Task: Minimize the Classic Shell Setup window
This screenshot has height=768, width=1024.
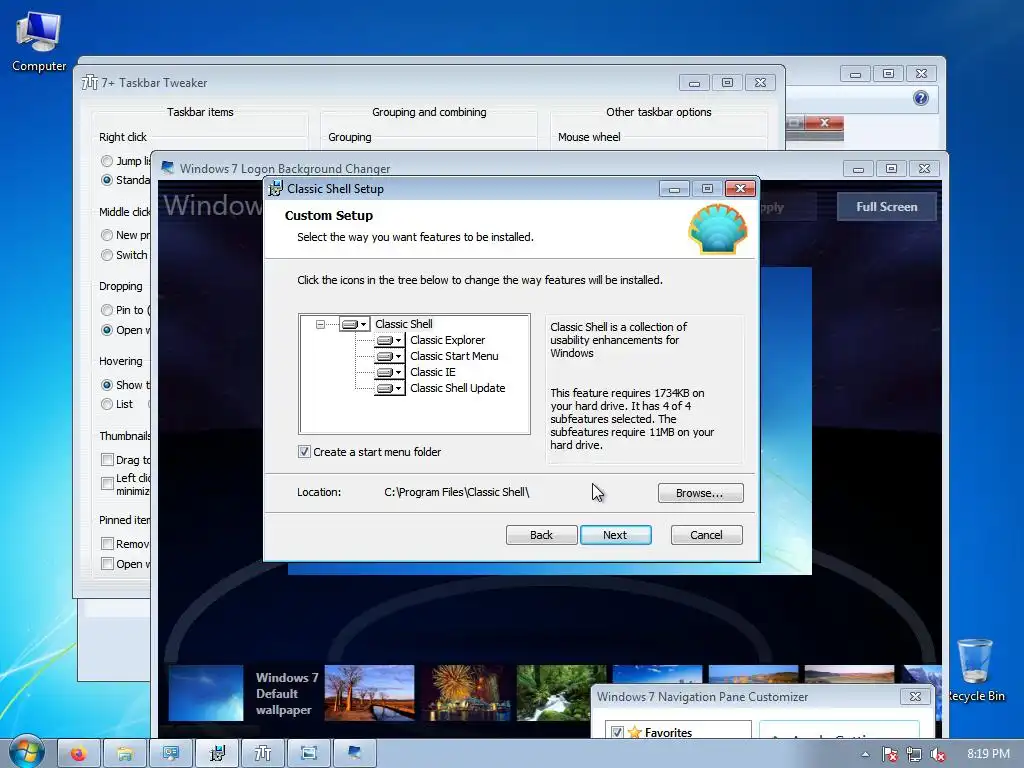Action: (674, 189)
